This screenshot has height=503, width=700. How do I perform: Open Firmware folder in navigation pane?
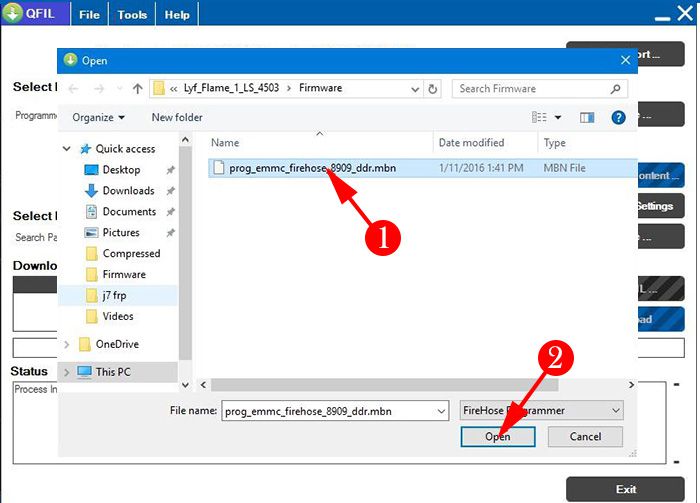(x=124, y=274)
